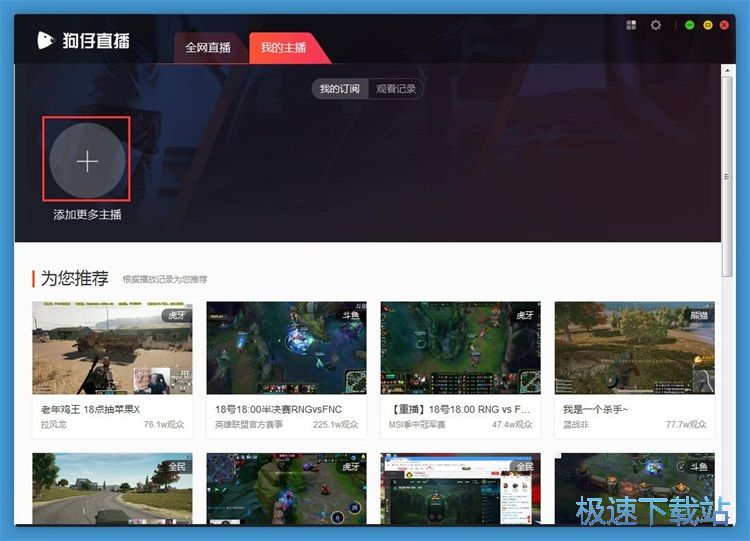
Task: Open the grid layout icon in title bar
Action: click(631, 25)
